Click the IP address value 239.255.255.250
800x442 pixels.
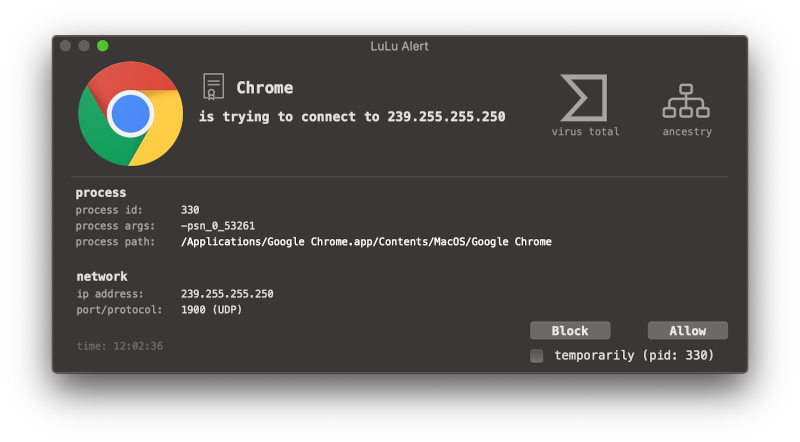tap(227, 293)
